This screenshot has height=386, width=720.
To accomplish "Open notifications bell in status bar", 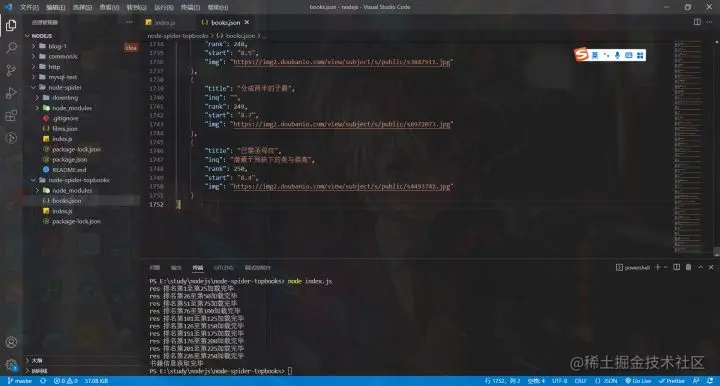I will (710, 381).
